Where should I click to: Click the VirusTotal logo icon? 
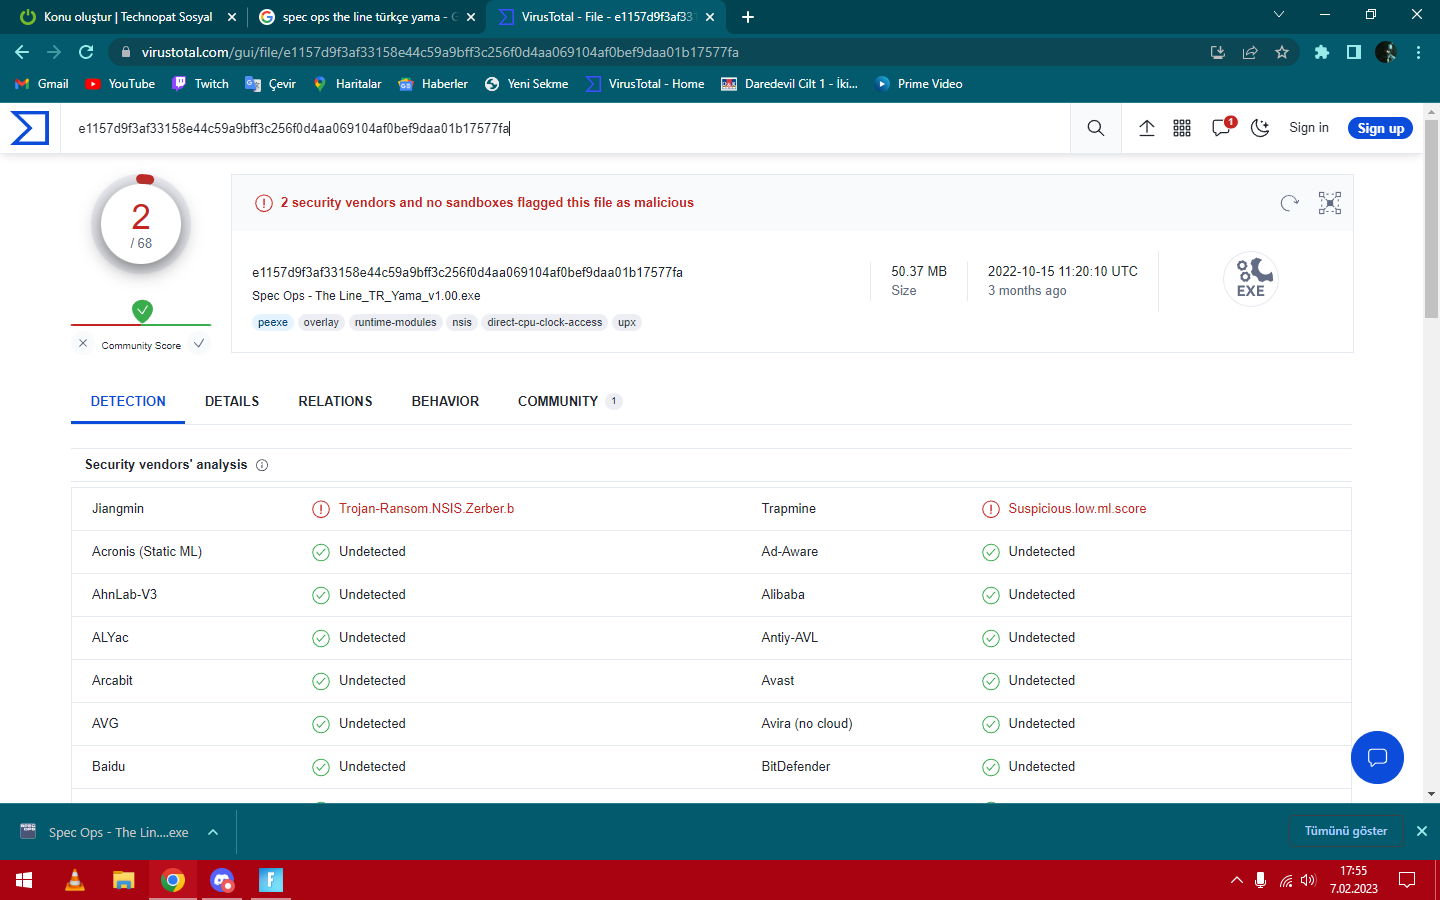coord(30,128)
